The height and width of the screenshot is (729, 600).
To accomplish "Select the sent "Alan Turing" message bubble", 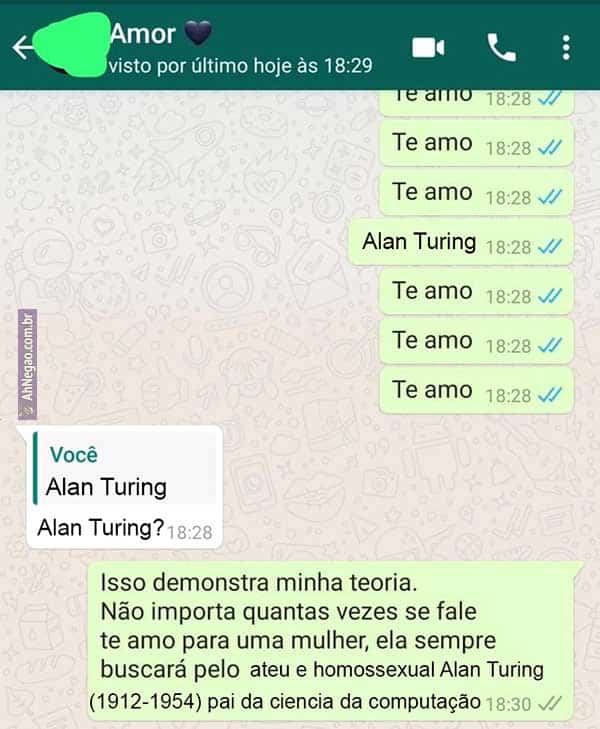I will point(461,243).
